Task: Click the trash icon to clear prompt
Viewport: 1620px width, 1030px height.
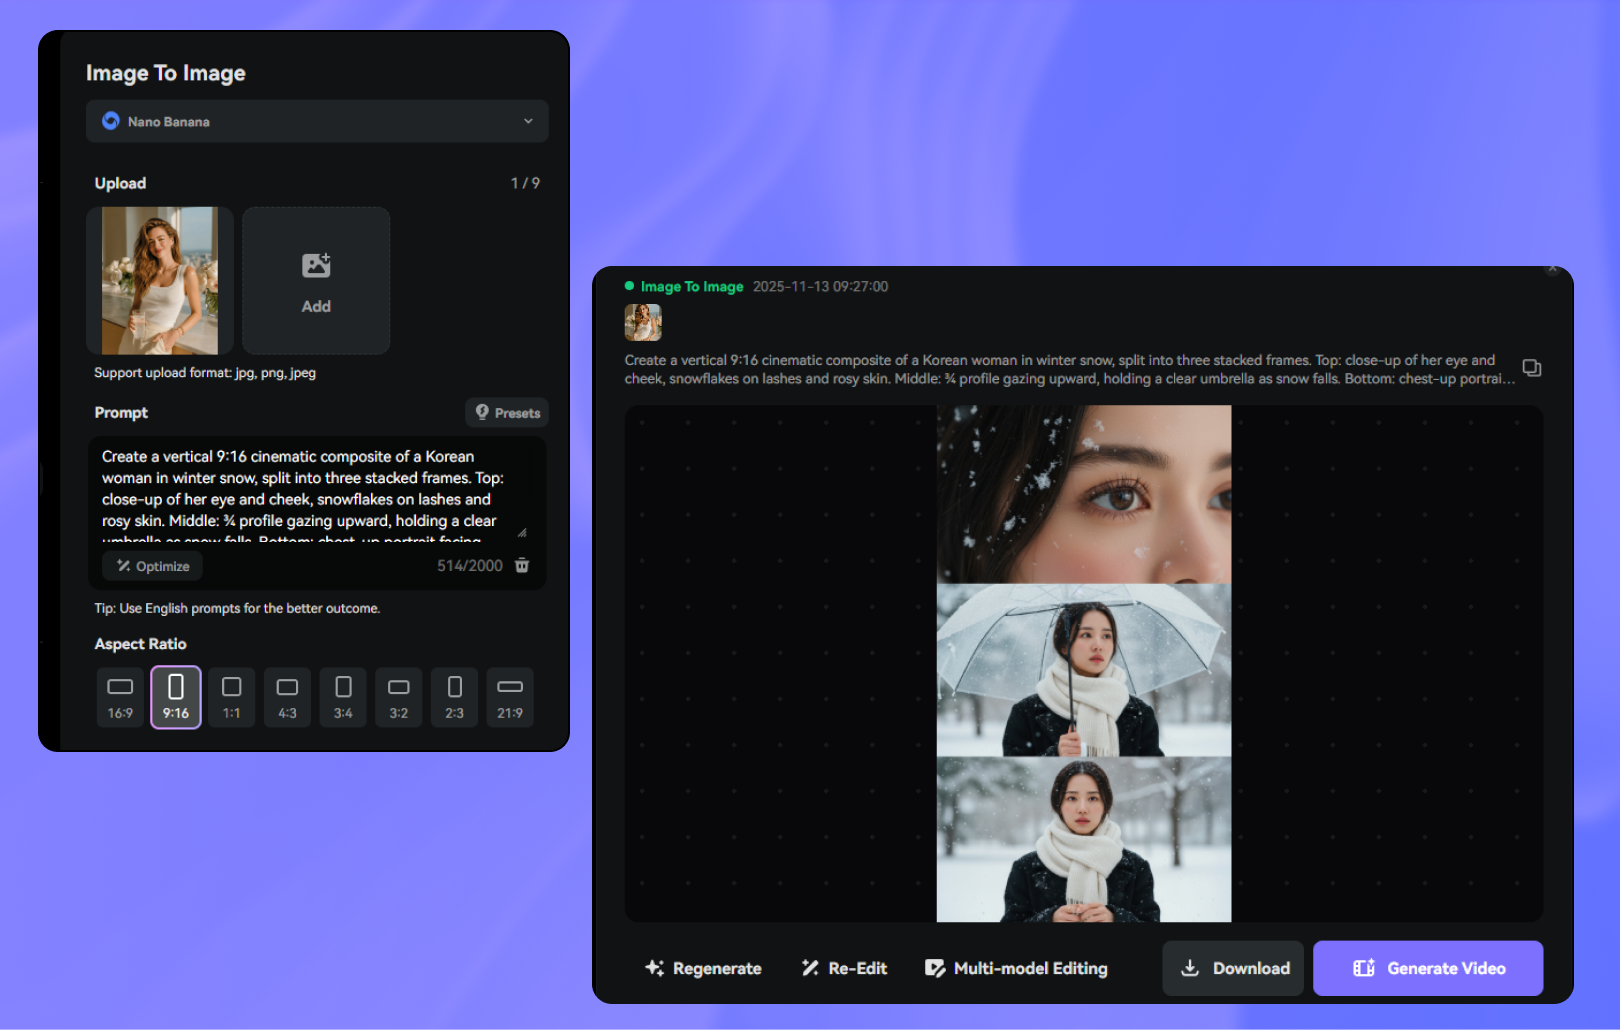Action: [x=522, y=566]
